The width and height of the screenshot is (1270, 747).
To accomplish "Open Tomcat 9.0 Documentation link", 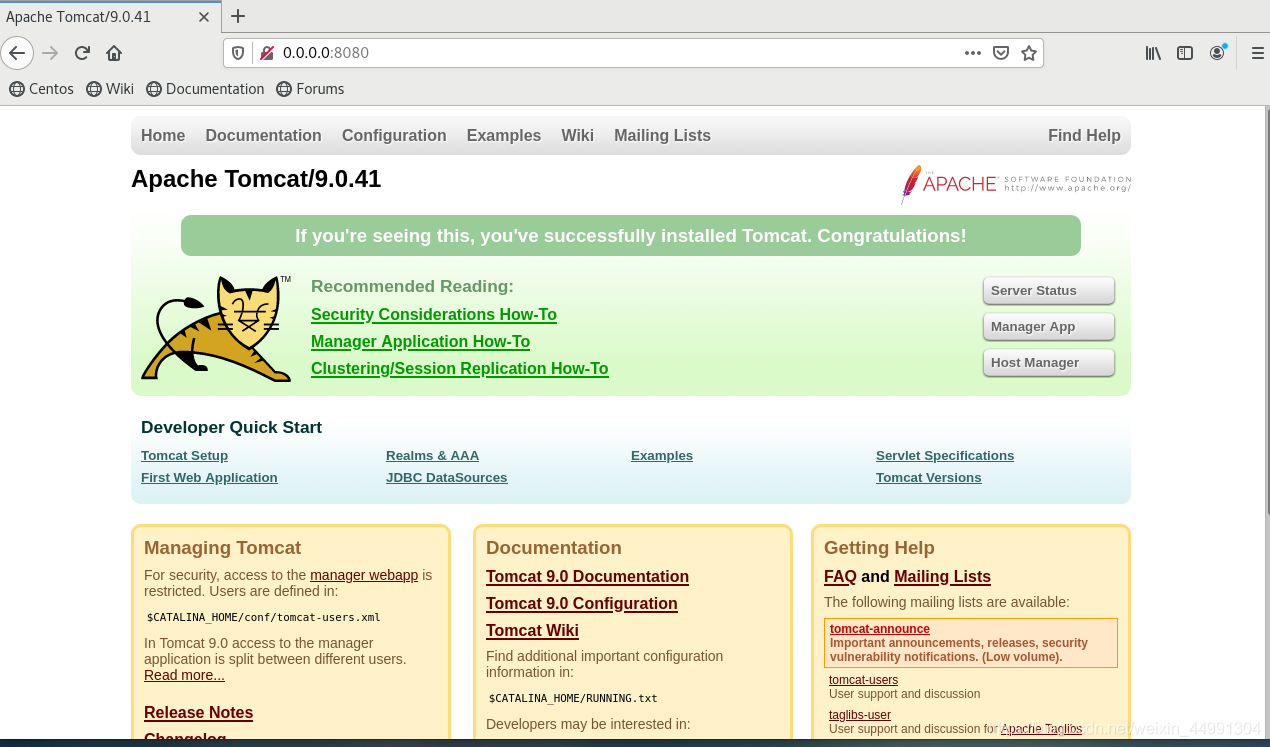I will 587,577.
